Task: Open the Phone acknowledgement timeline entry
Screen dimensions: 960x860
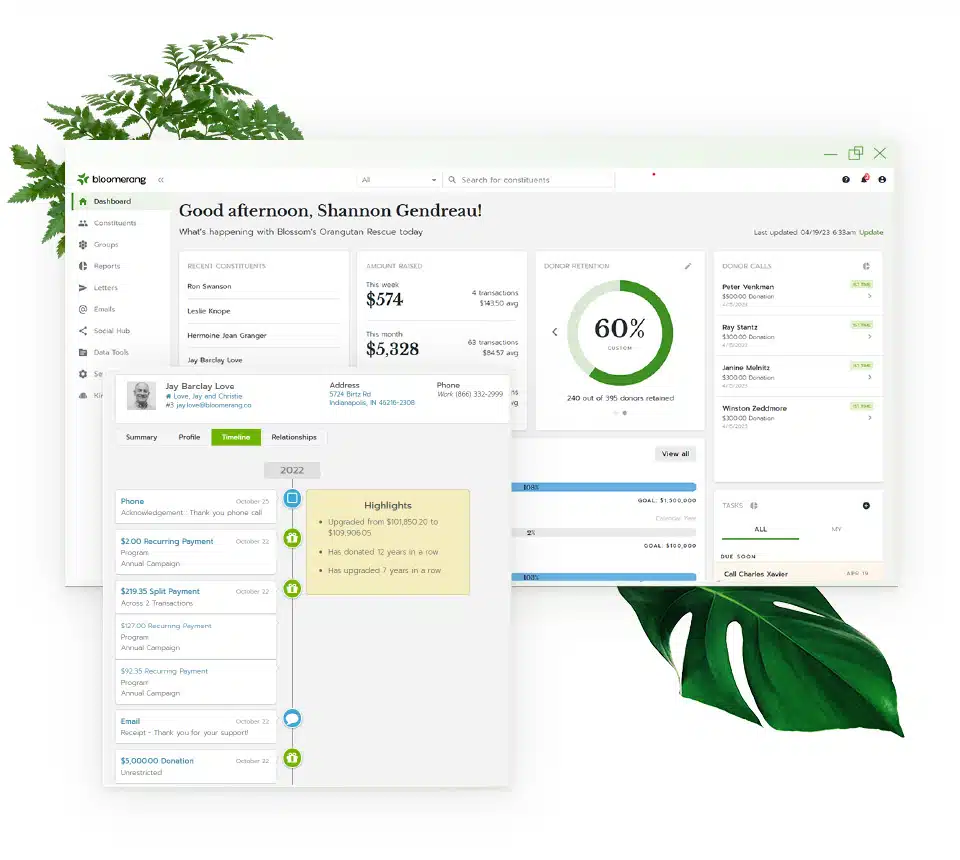Action: point(195,507)
